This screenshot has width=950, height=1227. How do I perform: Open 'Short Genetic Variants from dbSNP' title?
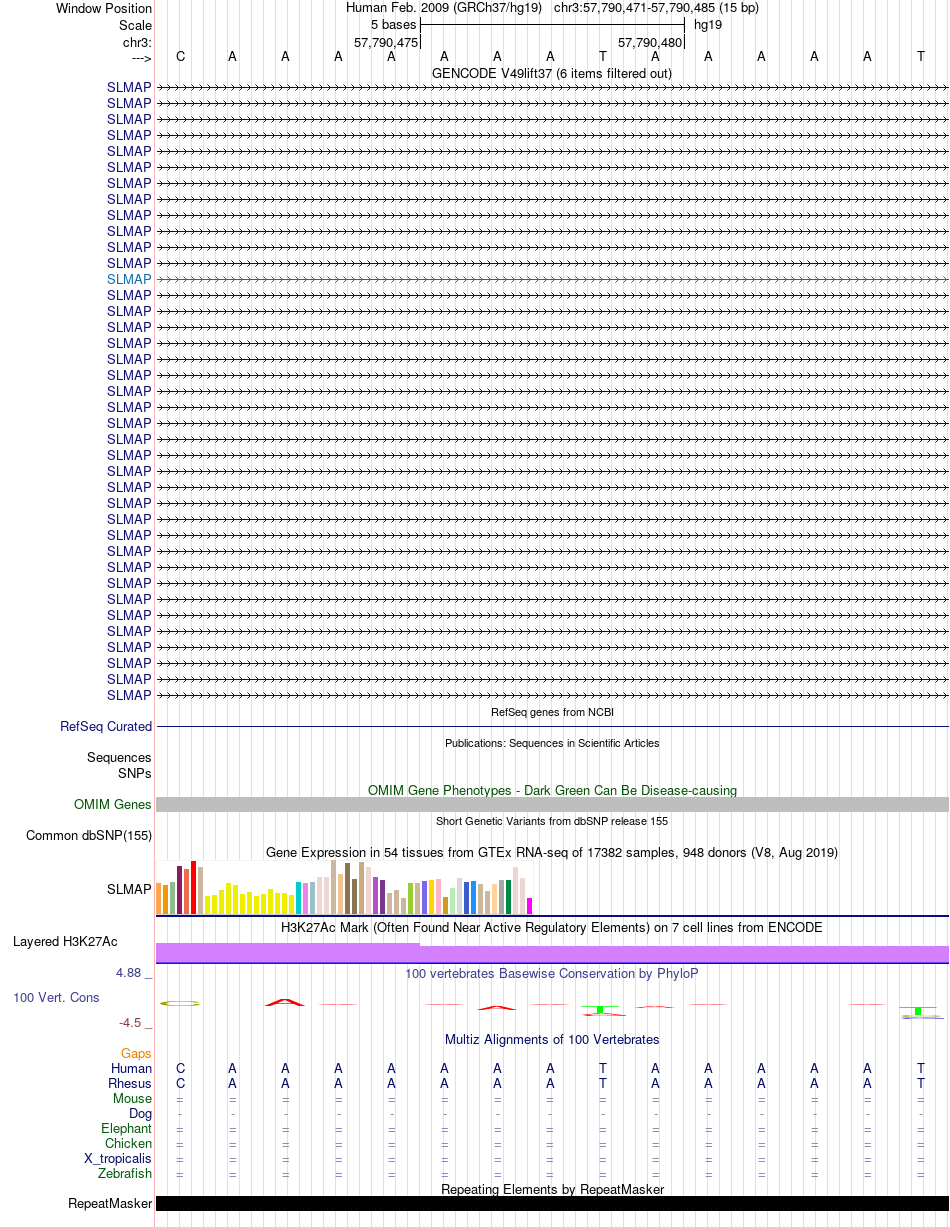(552, 821)
